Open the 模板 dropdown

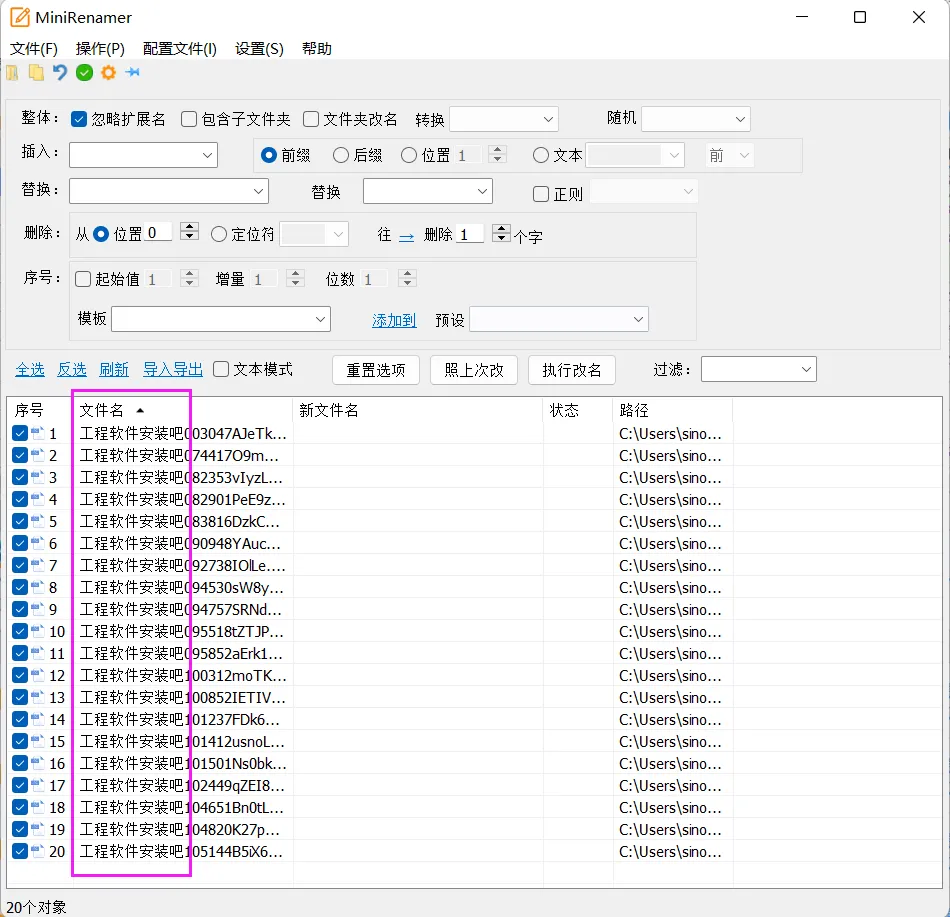(x=221, y=319)
